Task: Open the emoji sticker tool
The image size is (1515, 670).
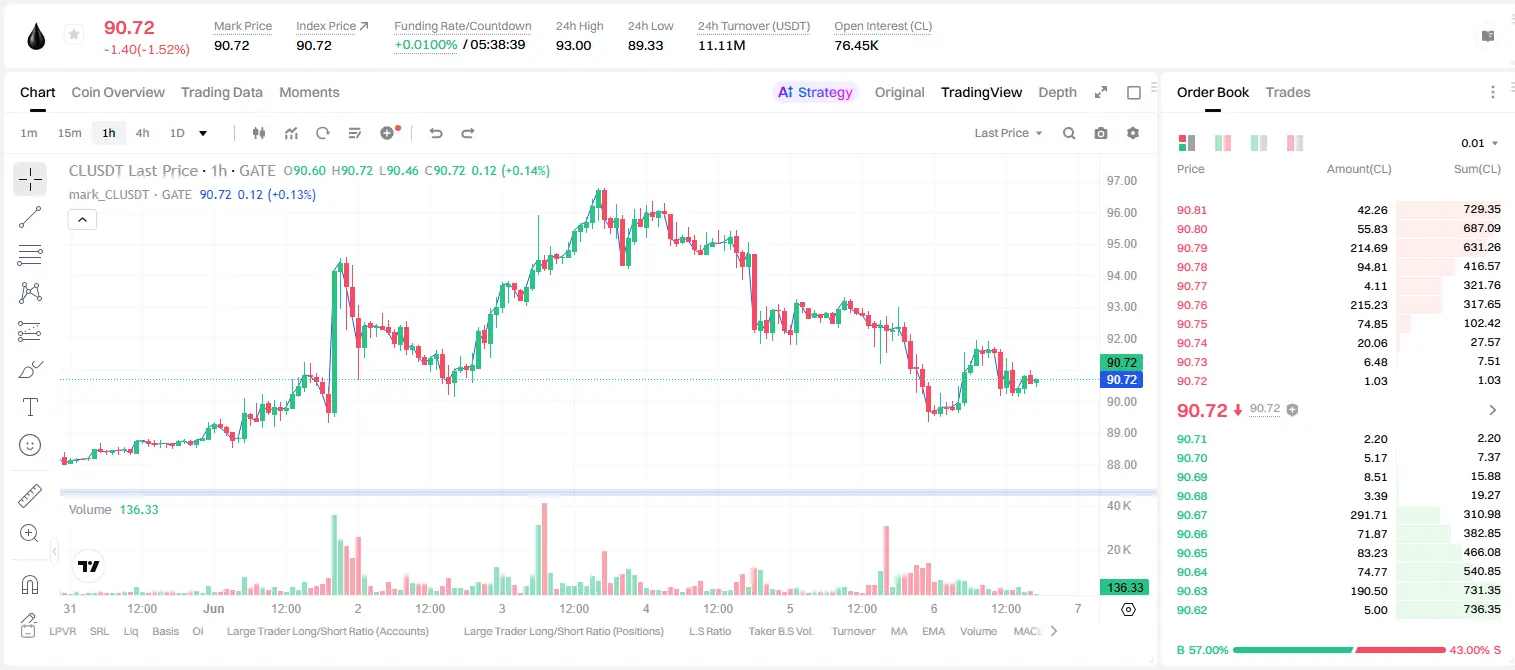Action: point(30,445)
